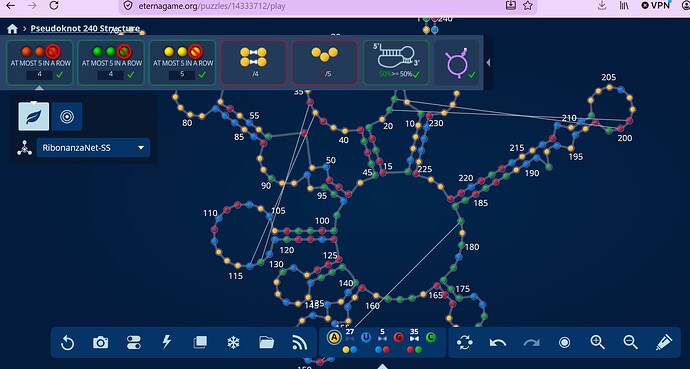
Task: Reset the puzzle with the circular arrow
Action: tap(67, 342)
